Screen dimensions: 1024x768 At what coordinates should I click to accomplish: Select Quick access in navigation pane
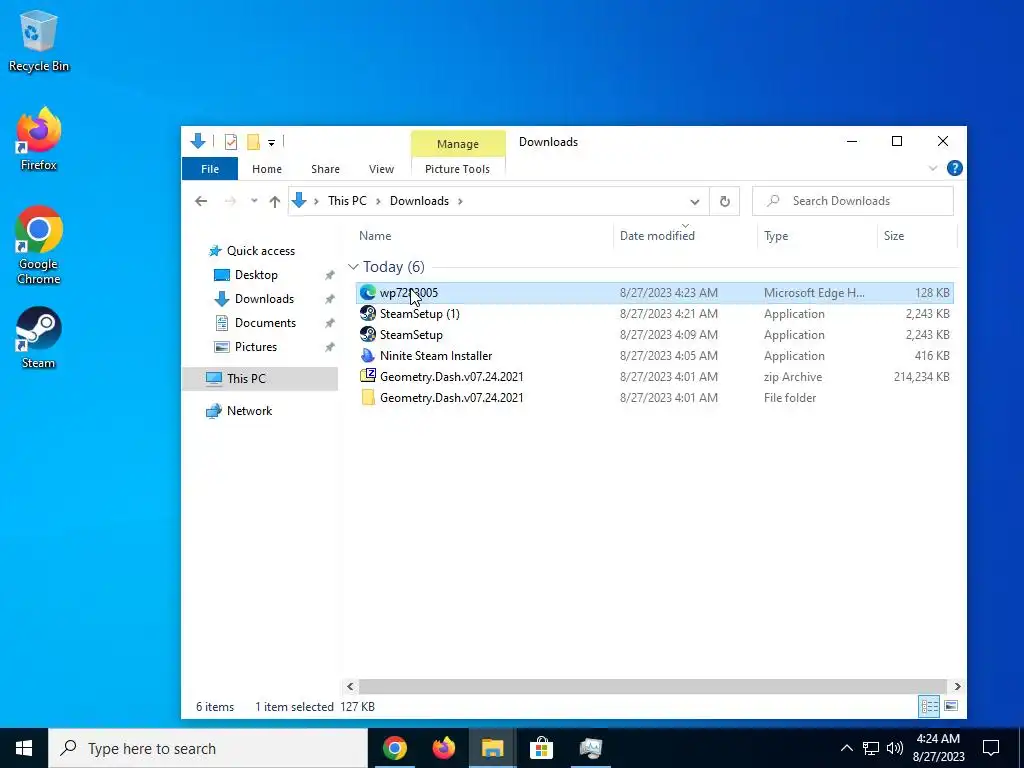261,251
